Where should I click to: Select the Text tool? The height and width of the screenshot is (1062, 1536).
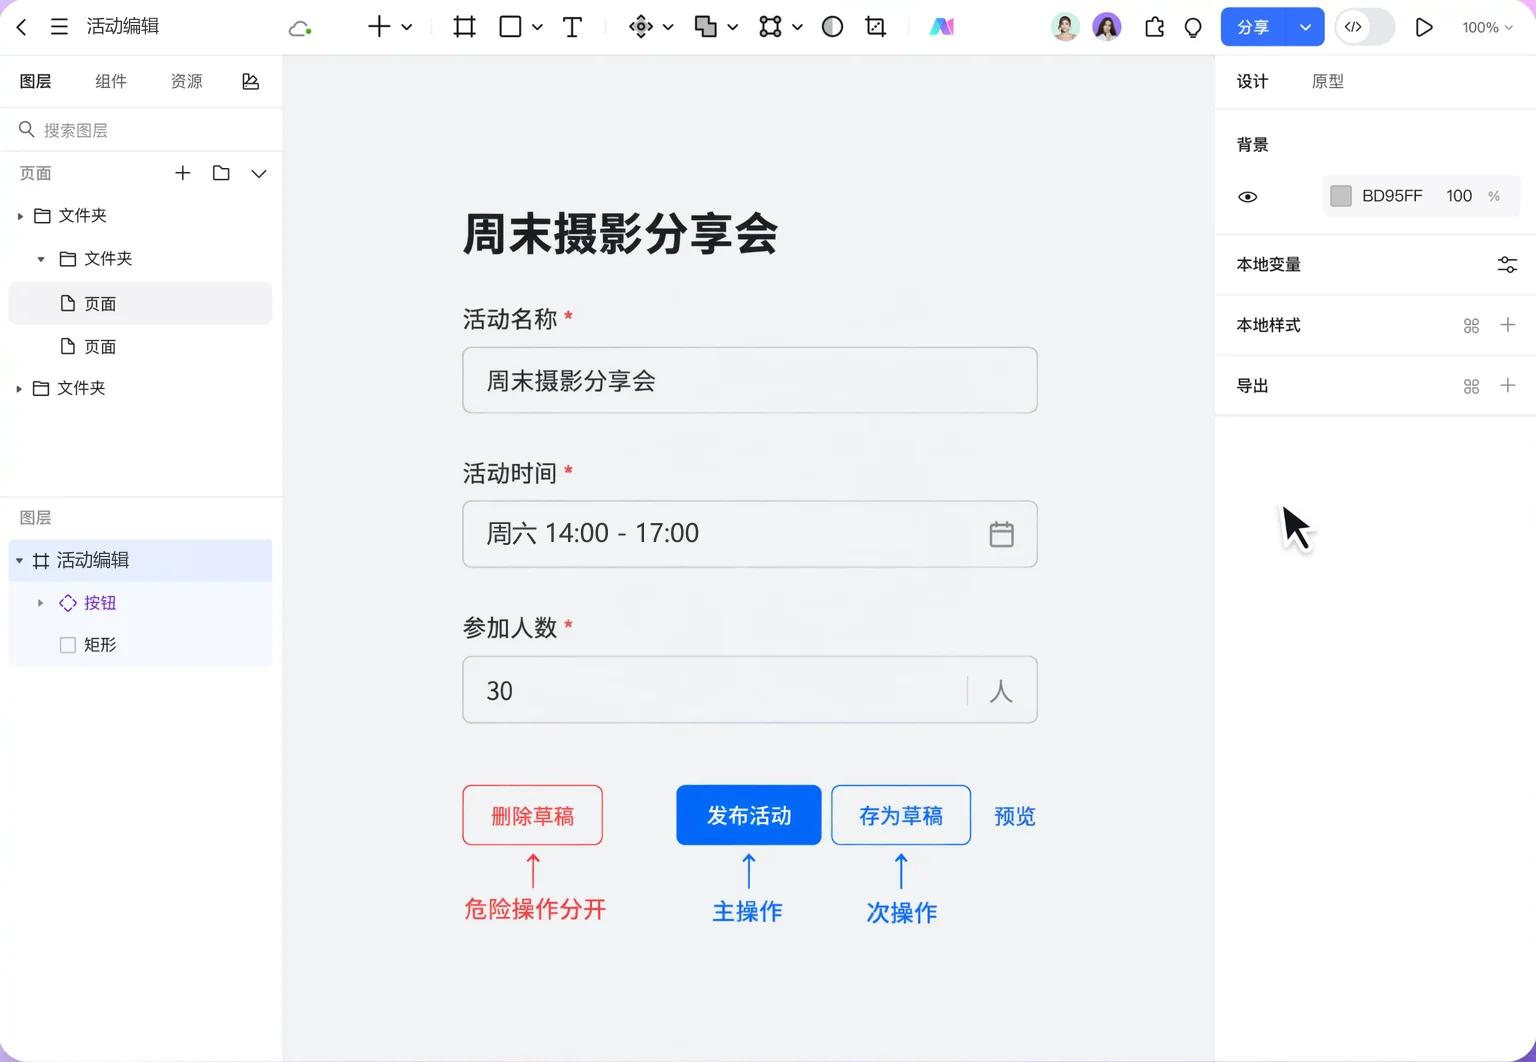pyautogui.click(x=572, y=27)
